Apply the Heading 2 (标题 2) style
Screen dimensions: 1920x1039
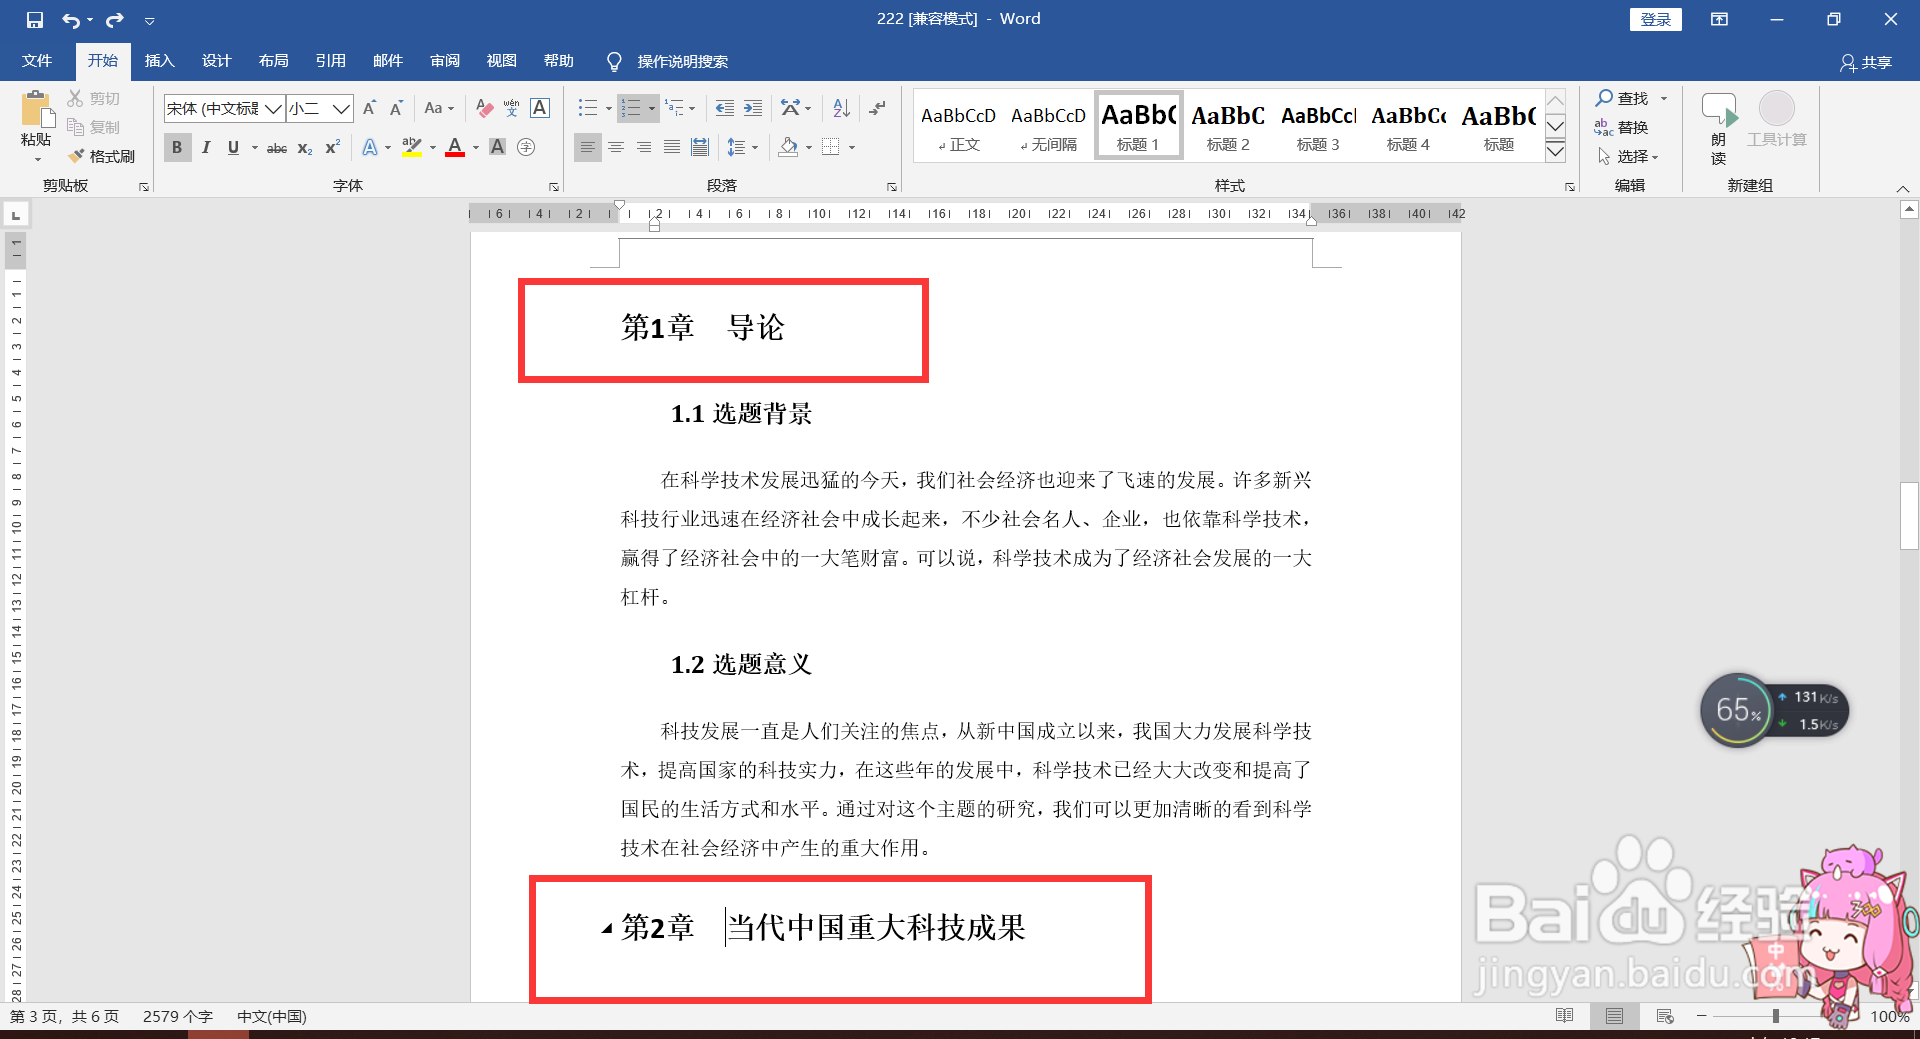pyautogui.click(x=1228, y=126)
